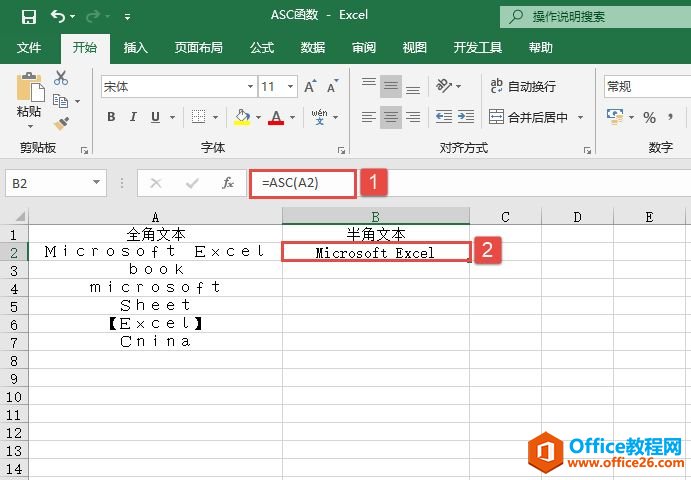
Task: Expand font color palette arrow
Action: pyautogui.click(x=293, y=117)
